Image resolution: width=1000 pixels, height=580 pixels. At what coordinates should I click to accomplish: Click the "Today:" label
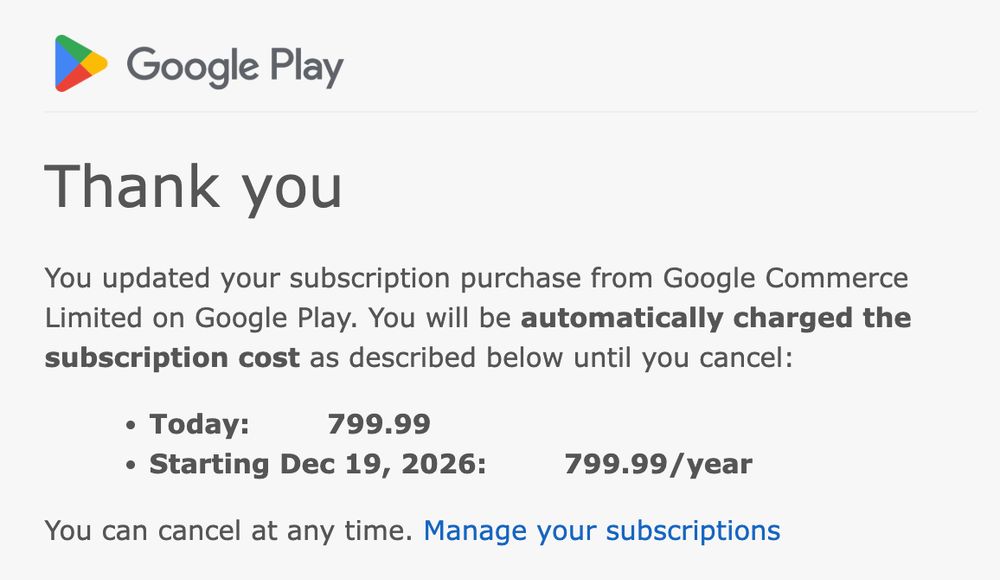coord(199,424)
